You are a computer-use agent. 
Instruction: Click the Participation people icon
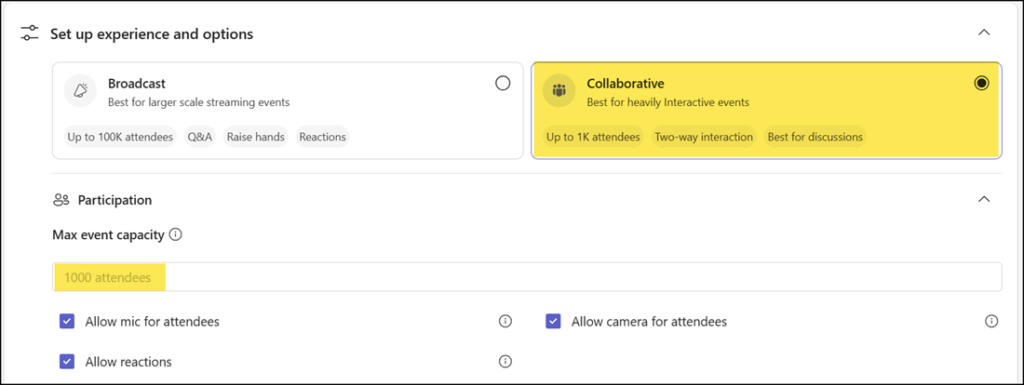(61, 200)
